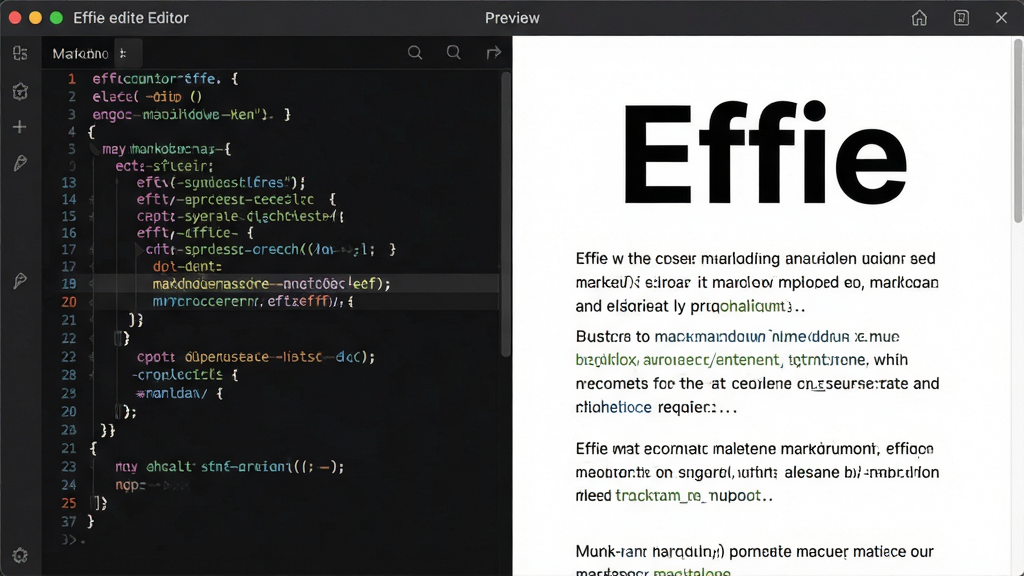1024x576 pixels.
Task: Click the left search magnifier icon
Action: click(x=415, y=53)
